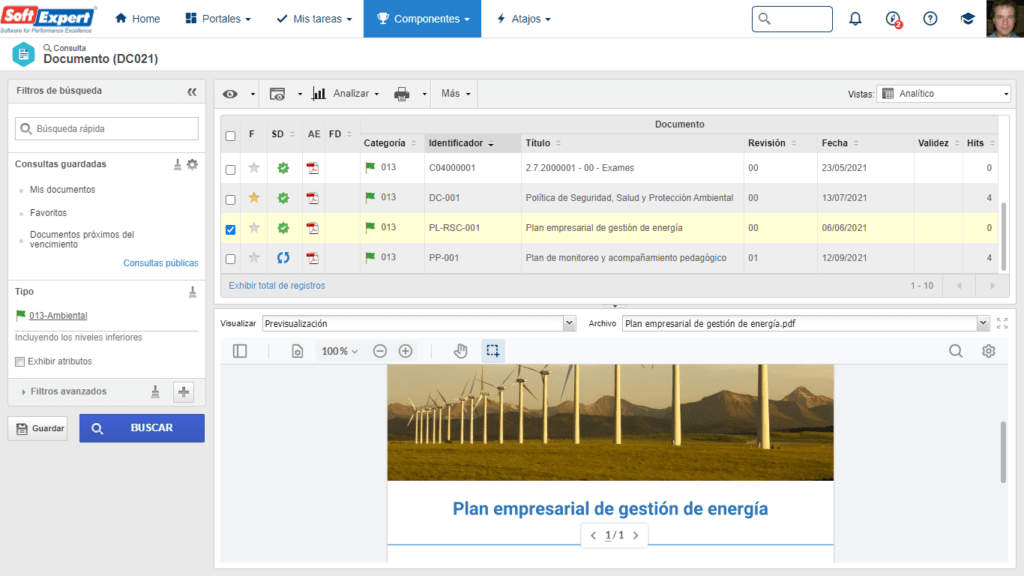The width and height of the screenshot is (1024, 576).
Task: Click the printer icon in toolbar
Action: tap(402, 94)
